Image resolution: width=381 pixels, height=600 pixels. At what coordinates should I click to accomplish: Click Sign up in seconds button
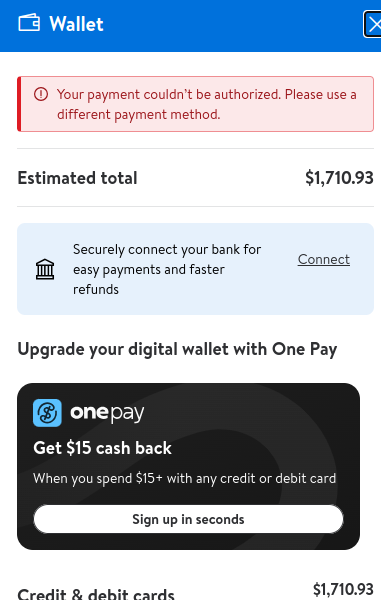188,519
